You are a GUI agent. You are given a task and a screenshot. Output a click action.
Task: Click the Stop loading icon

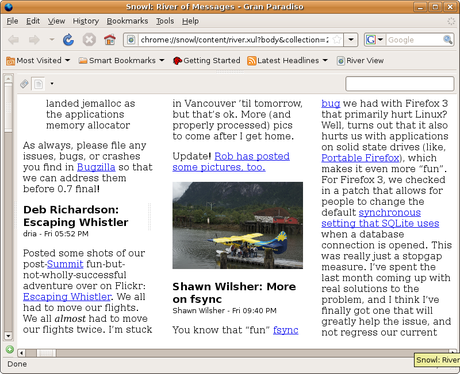click(89, 40)
